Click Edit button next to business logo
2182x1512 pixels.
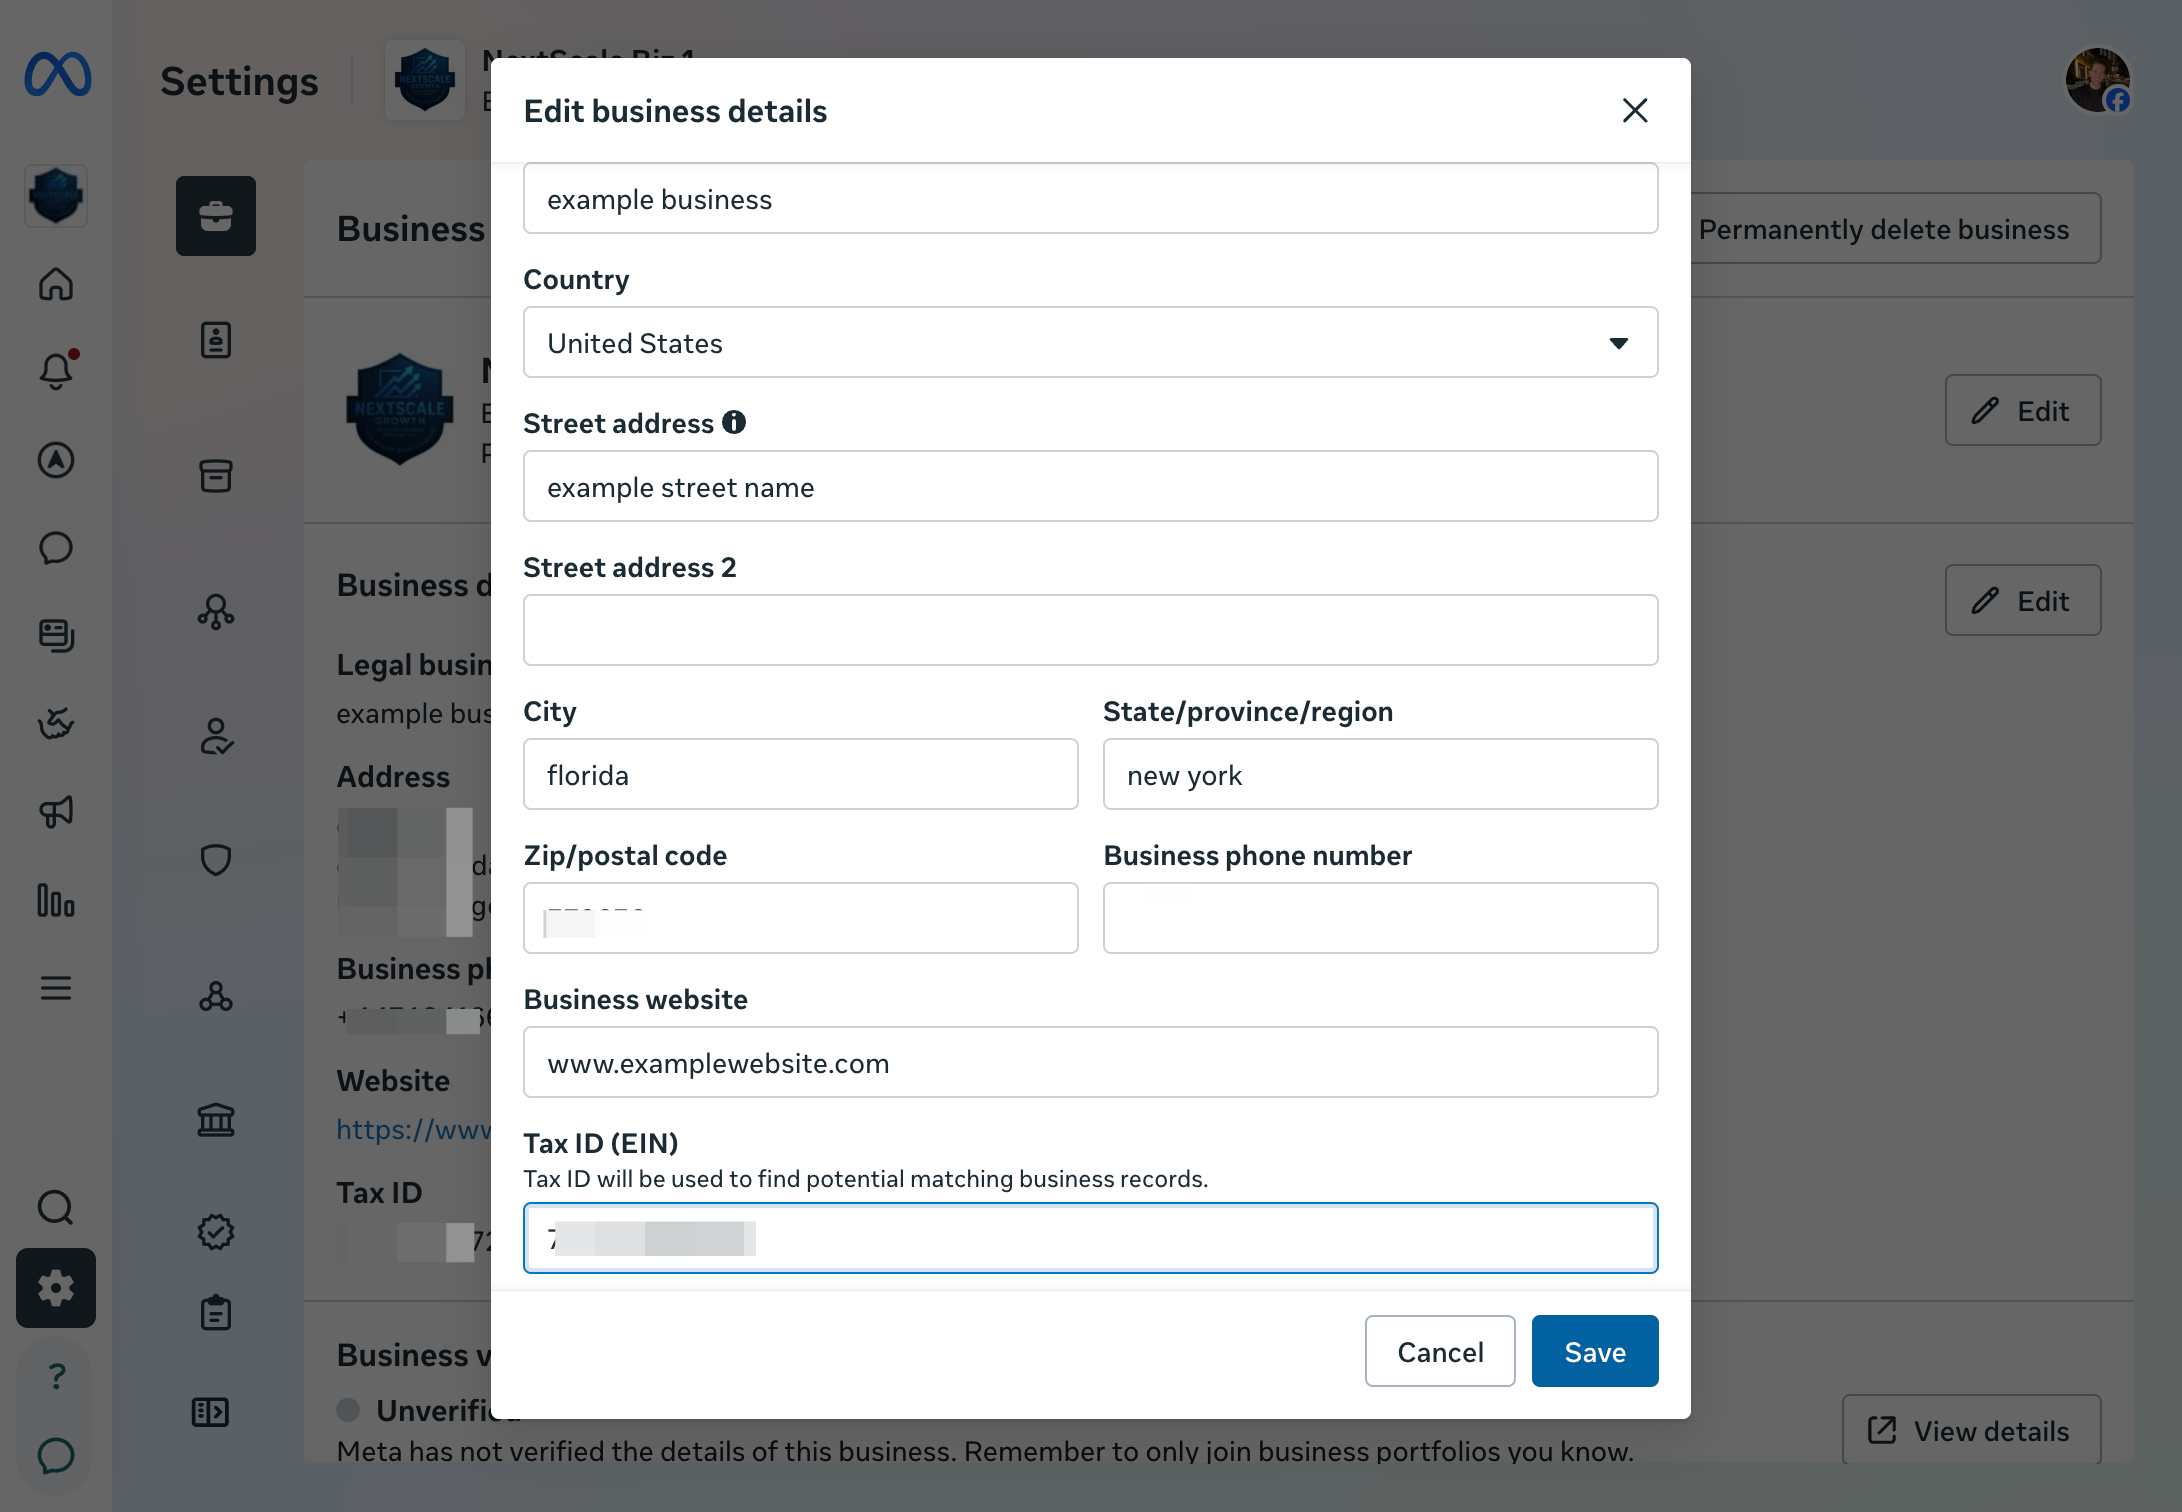click(2022, 410)
